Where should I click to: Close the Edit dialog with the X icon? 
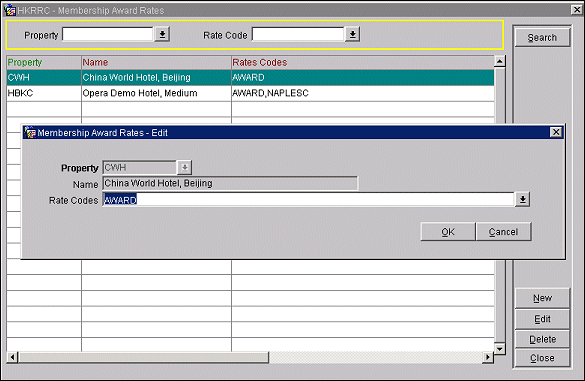[556, 132]
